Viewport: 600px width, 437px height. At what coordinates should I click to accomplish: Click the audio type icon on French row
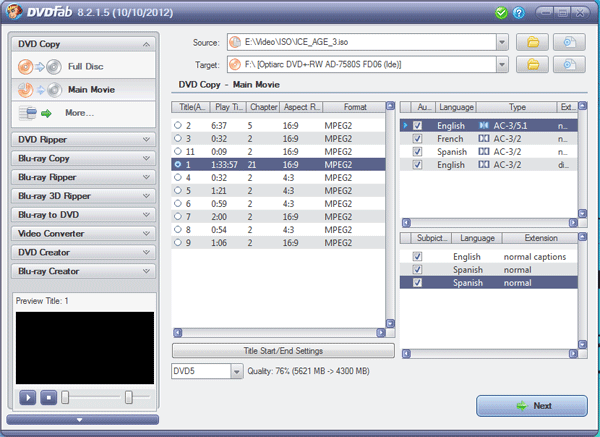tap(484, 139)
